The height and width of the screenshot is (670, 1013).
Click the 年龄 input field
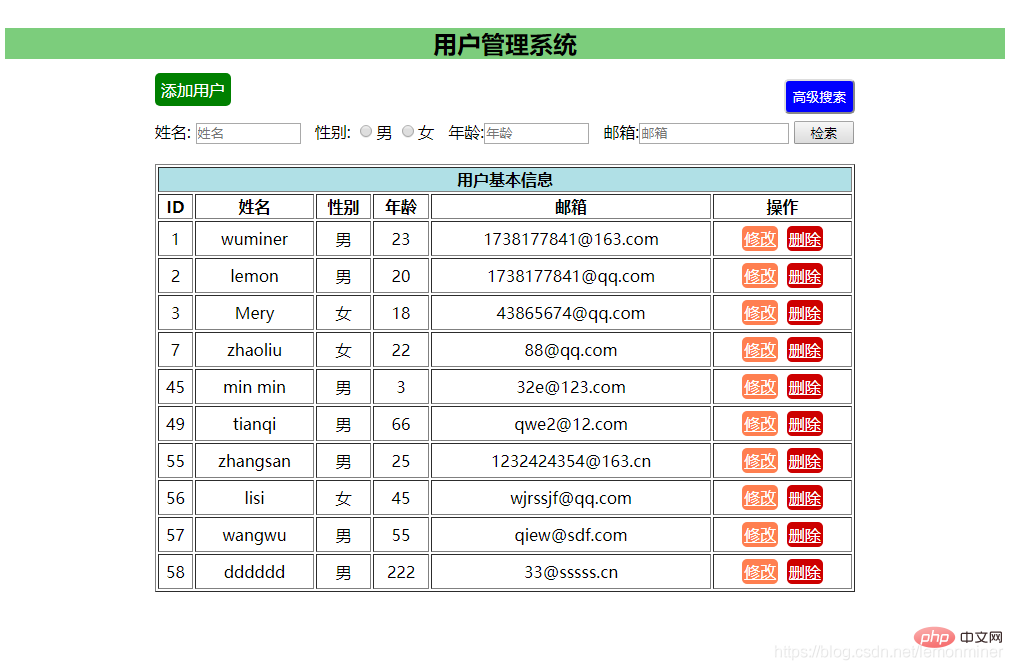[x=536, y=132]
